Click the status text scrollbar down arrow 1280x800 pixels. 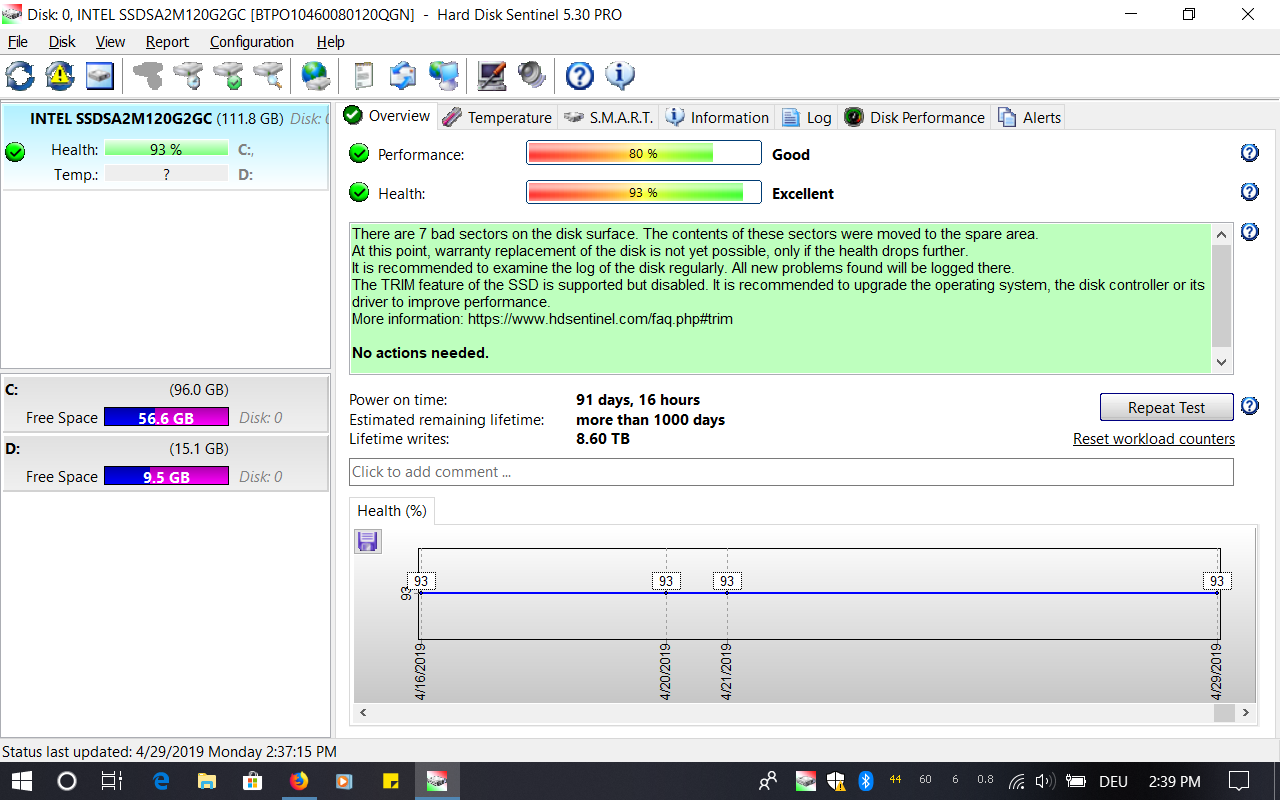(1221, 363)
